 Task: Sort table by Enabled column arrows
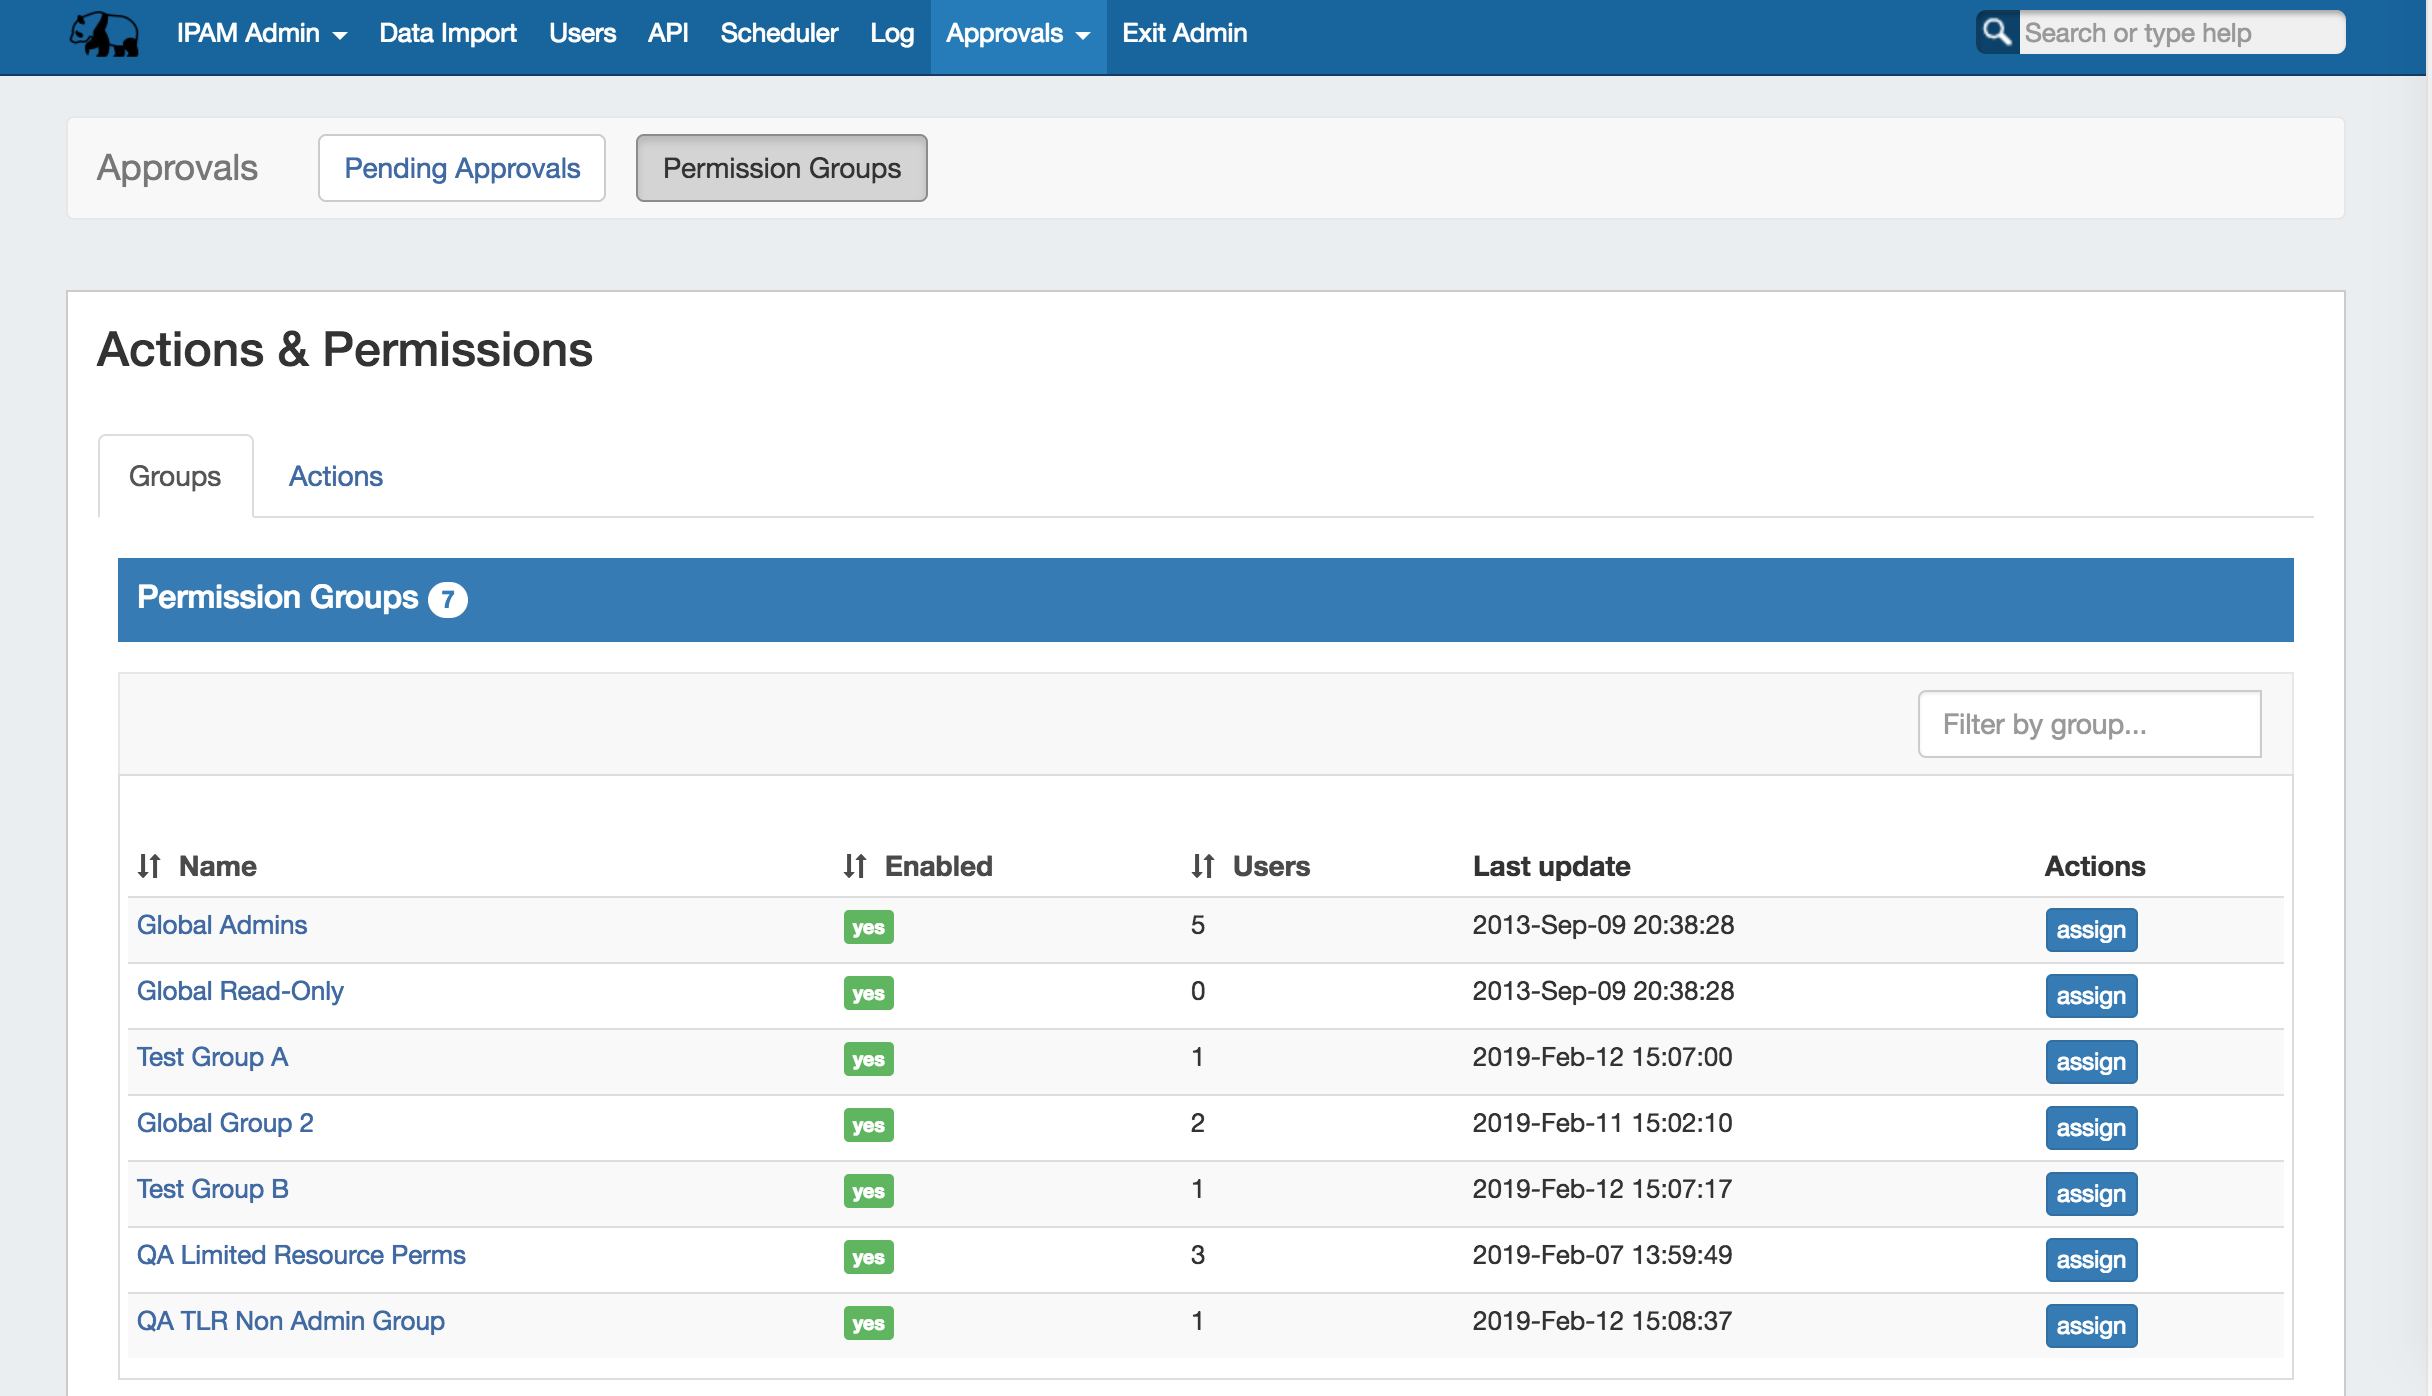click(x=855, y=866)
